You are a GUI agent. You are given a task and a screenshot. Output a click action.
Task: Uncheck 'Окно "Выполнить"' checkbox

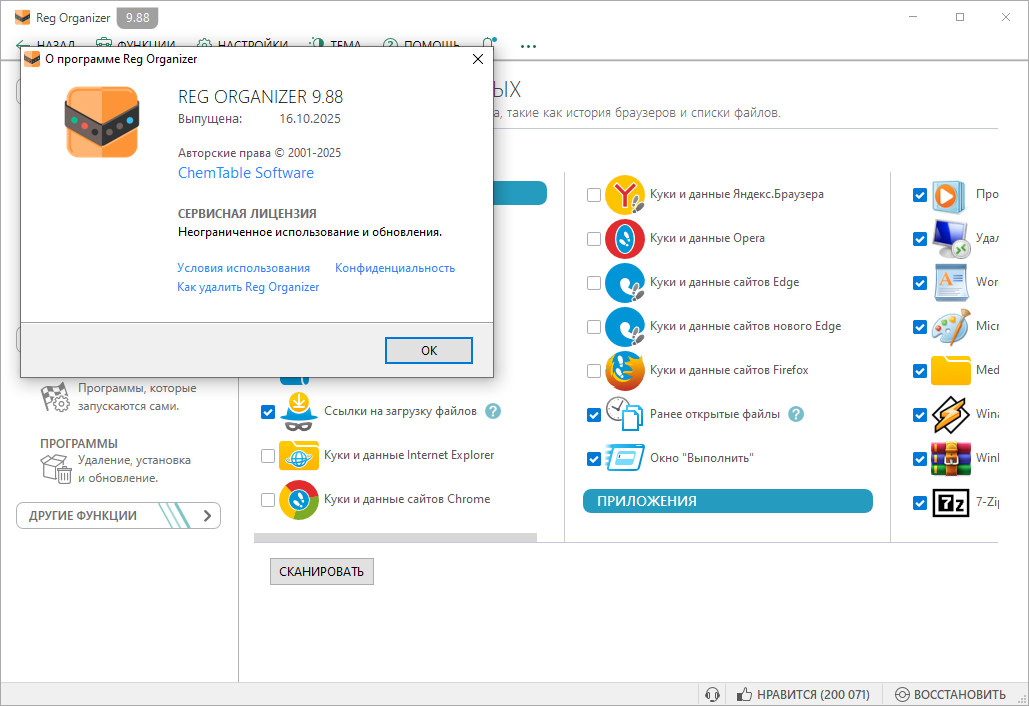594,459
